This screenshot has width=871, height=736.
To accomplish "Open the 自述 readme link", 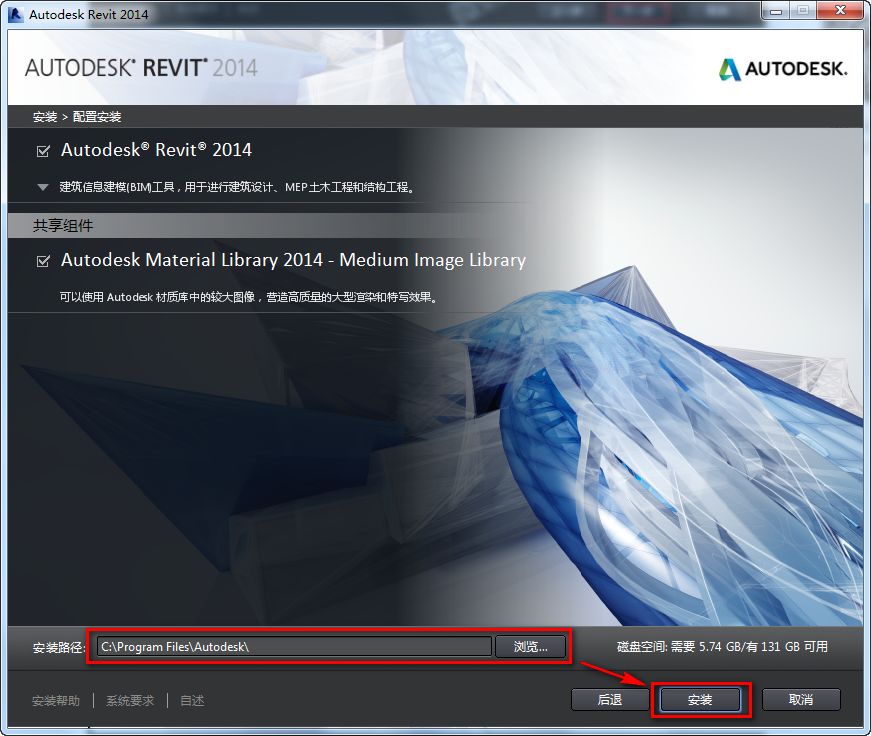I will (x=191, y=700).
